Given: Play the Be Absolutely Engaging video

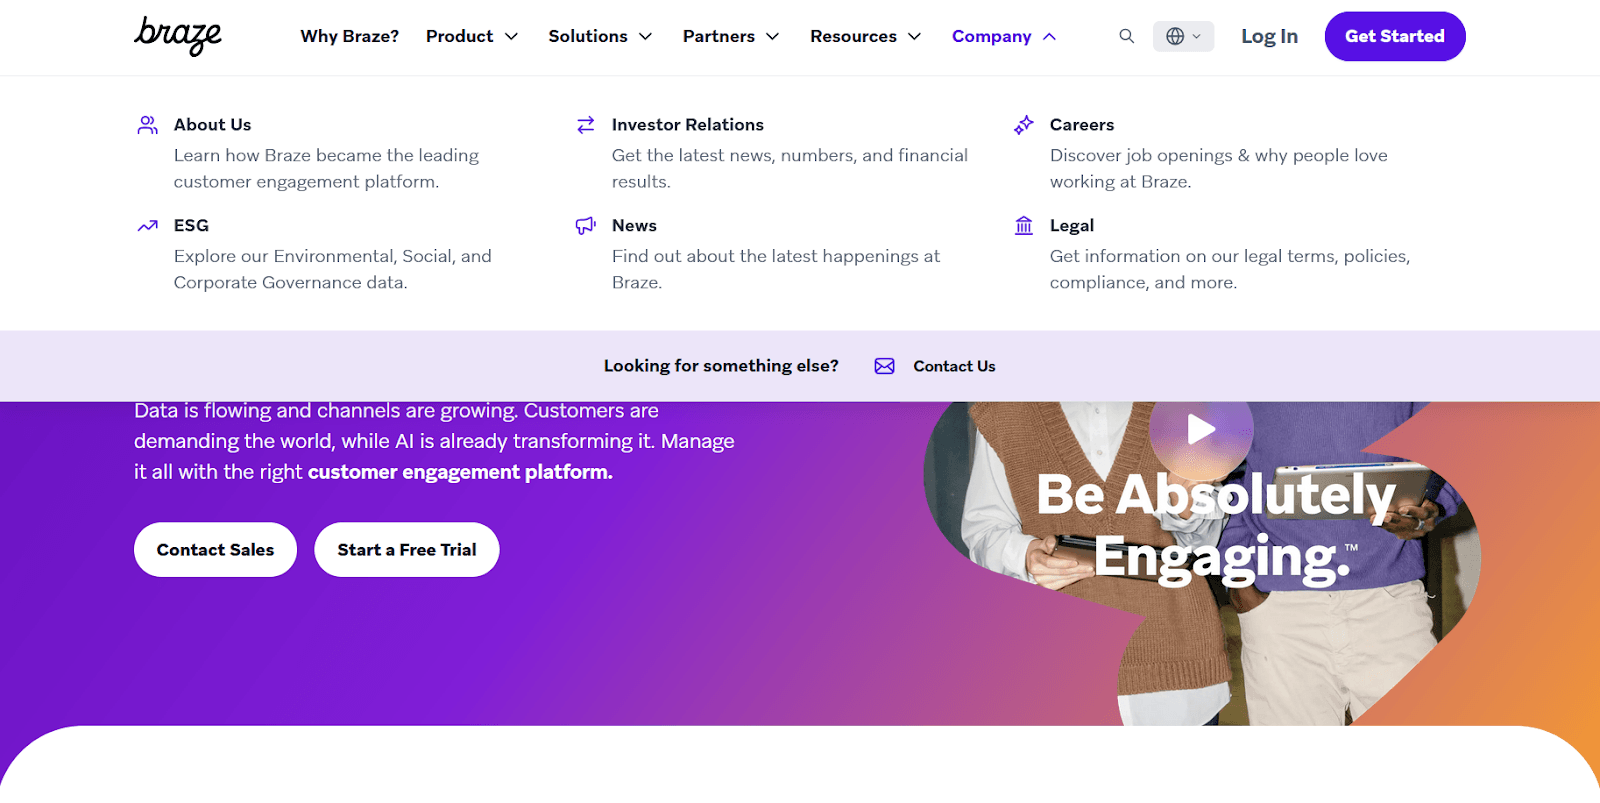Looking at the screenshot, I should pos(1201,430).
